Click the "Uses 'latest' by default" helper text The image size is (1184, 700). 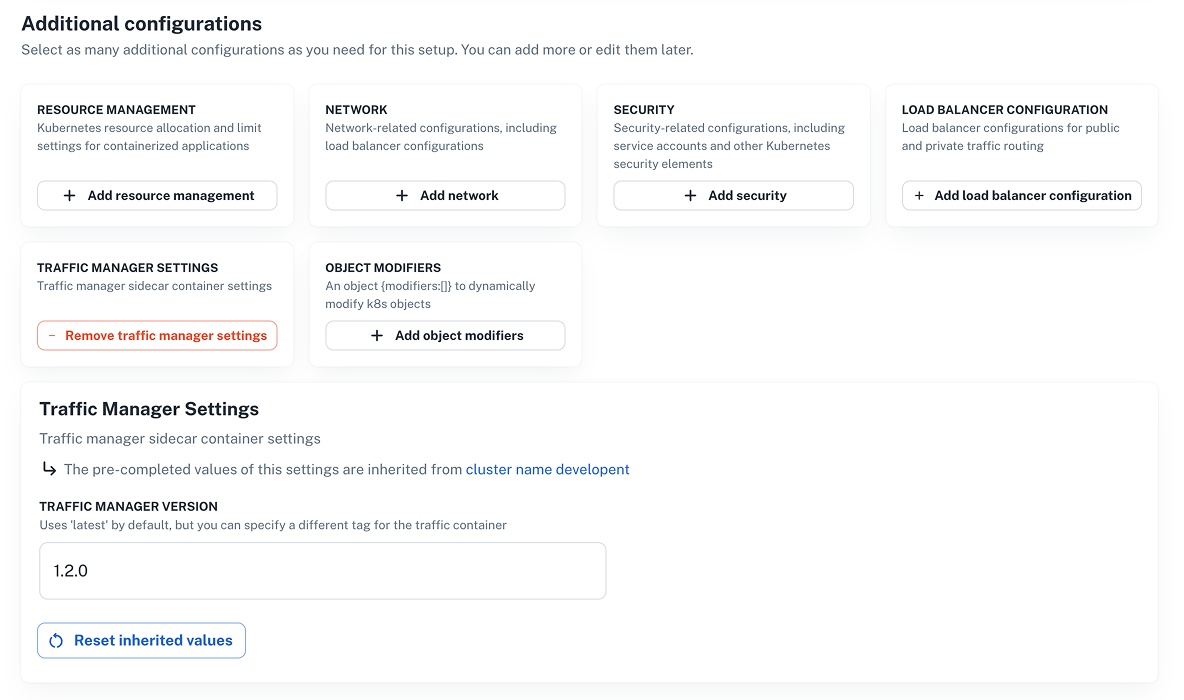tap(272, 525)
